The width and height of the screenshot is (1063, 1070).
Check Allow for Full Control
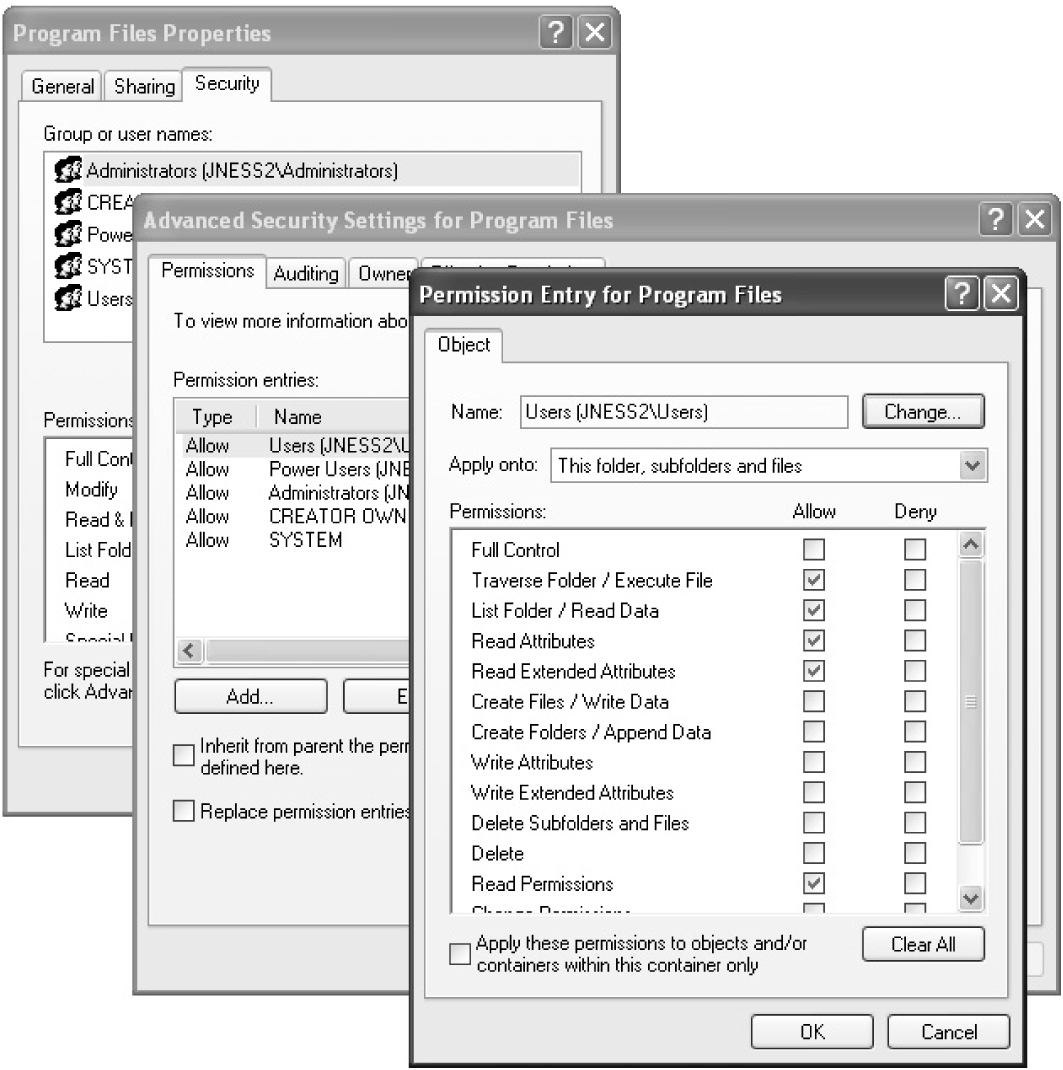(813, 549)
